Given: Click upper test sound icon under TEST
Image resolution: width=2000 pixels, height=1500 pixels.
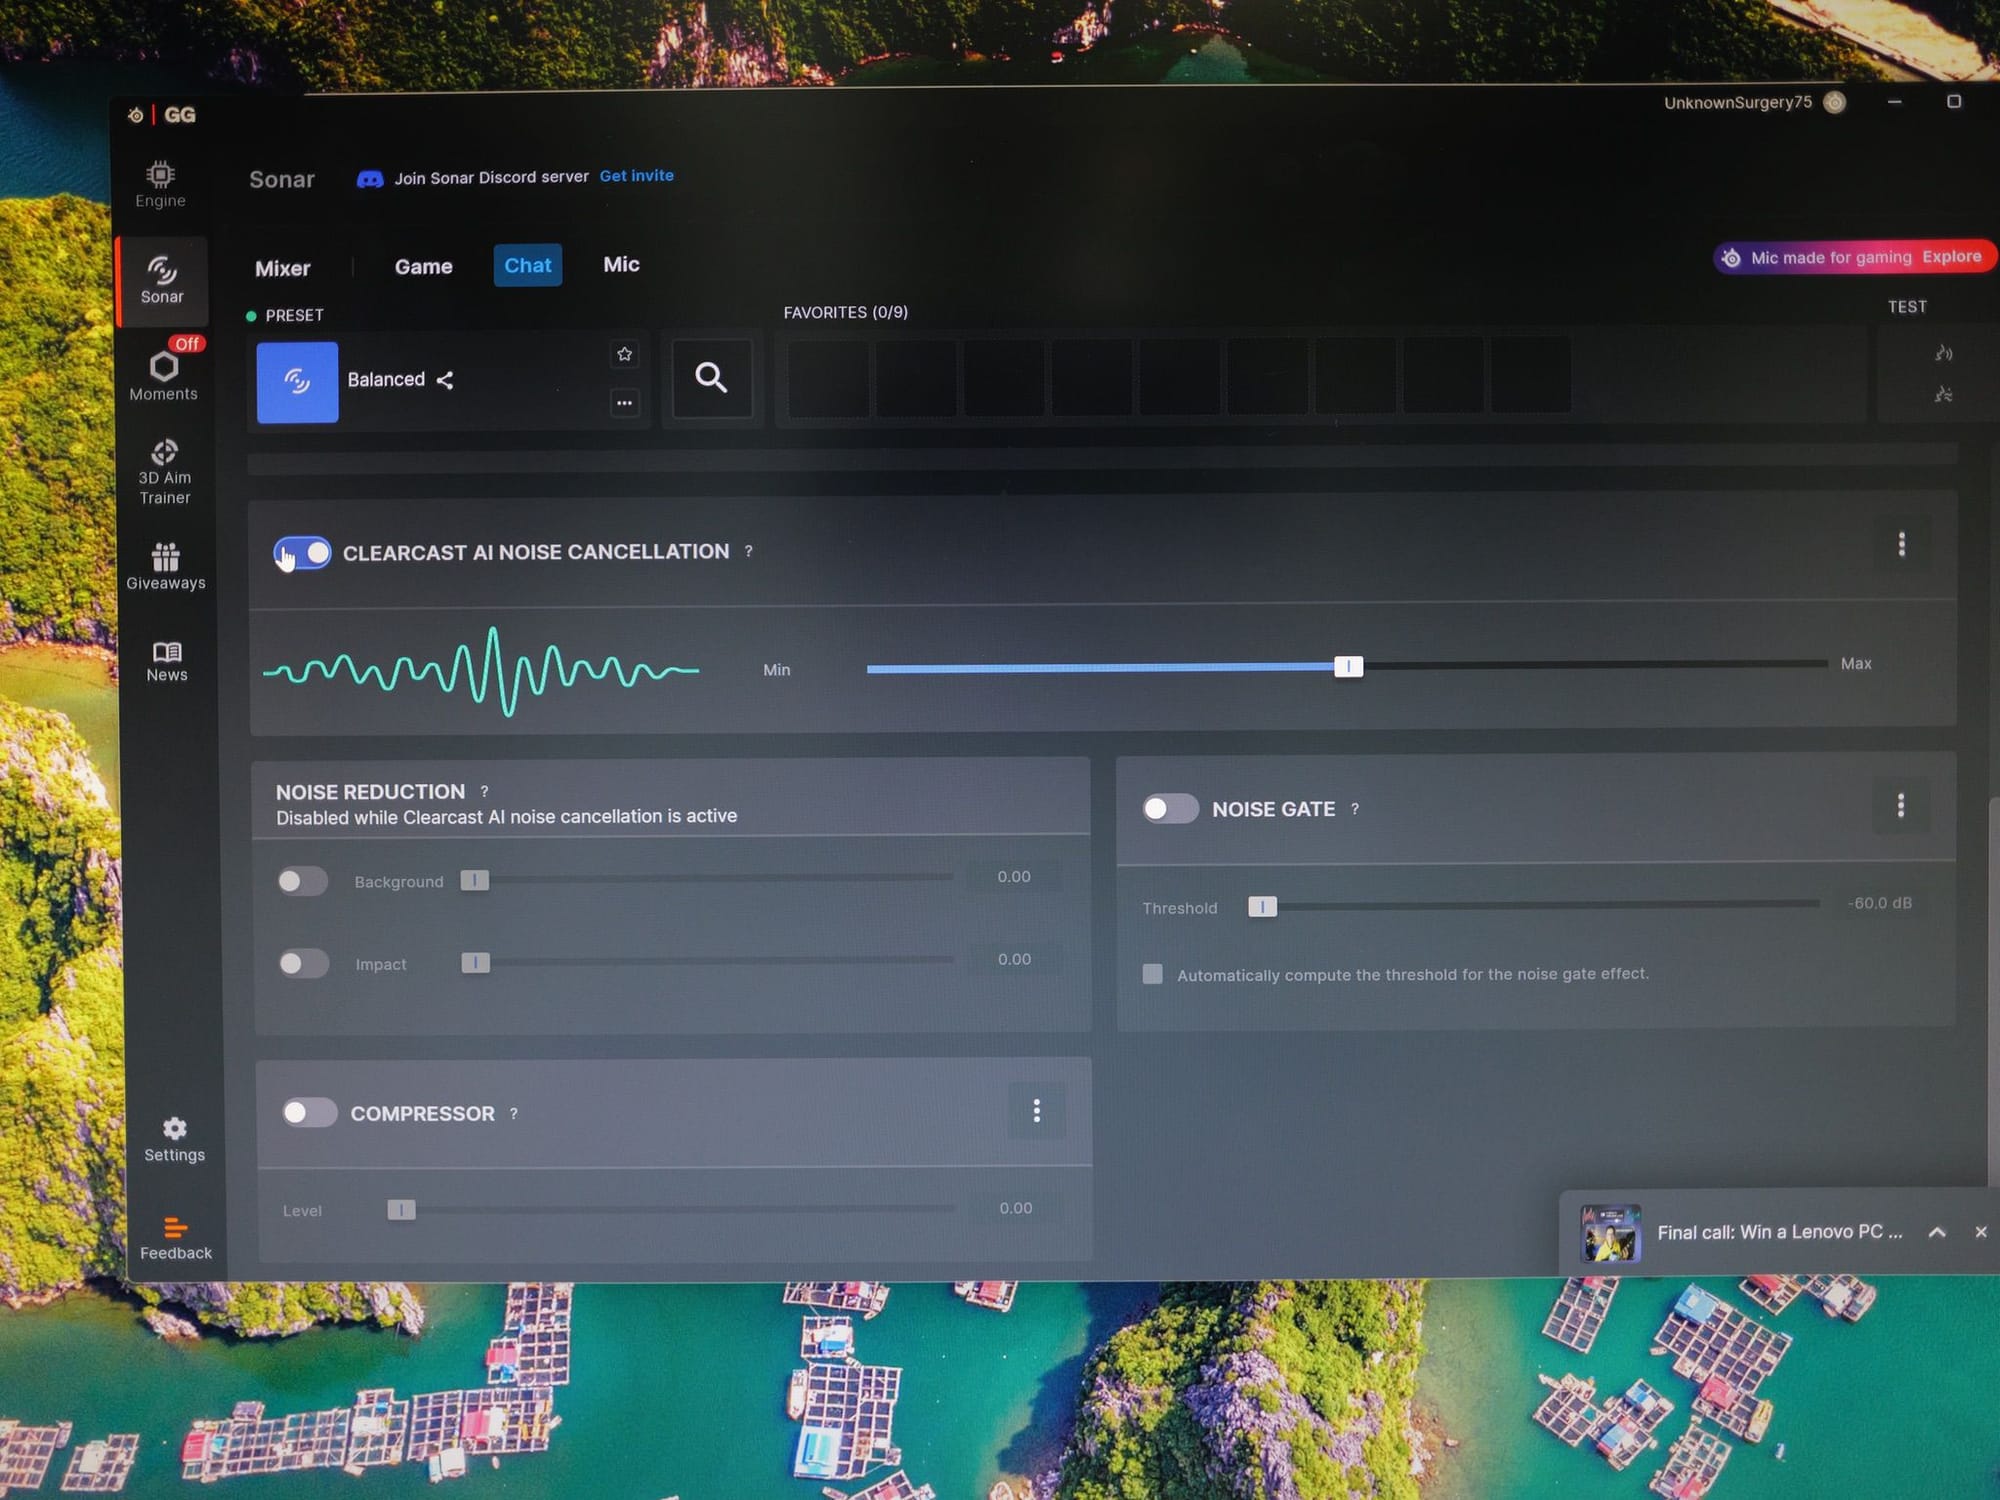Looking at the screenshot, I should coord(1943,353).
